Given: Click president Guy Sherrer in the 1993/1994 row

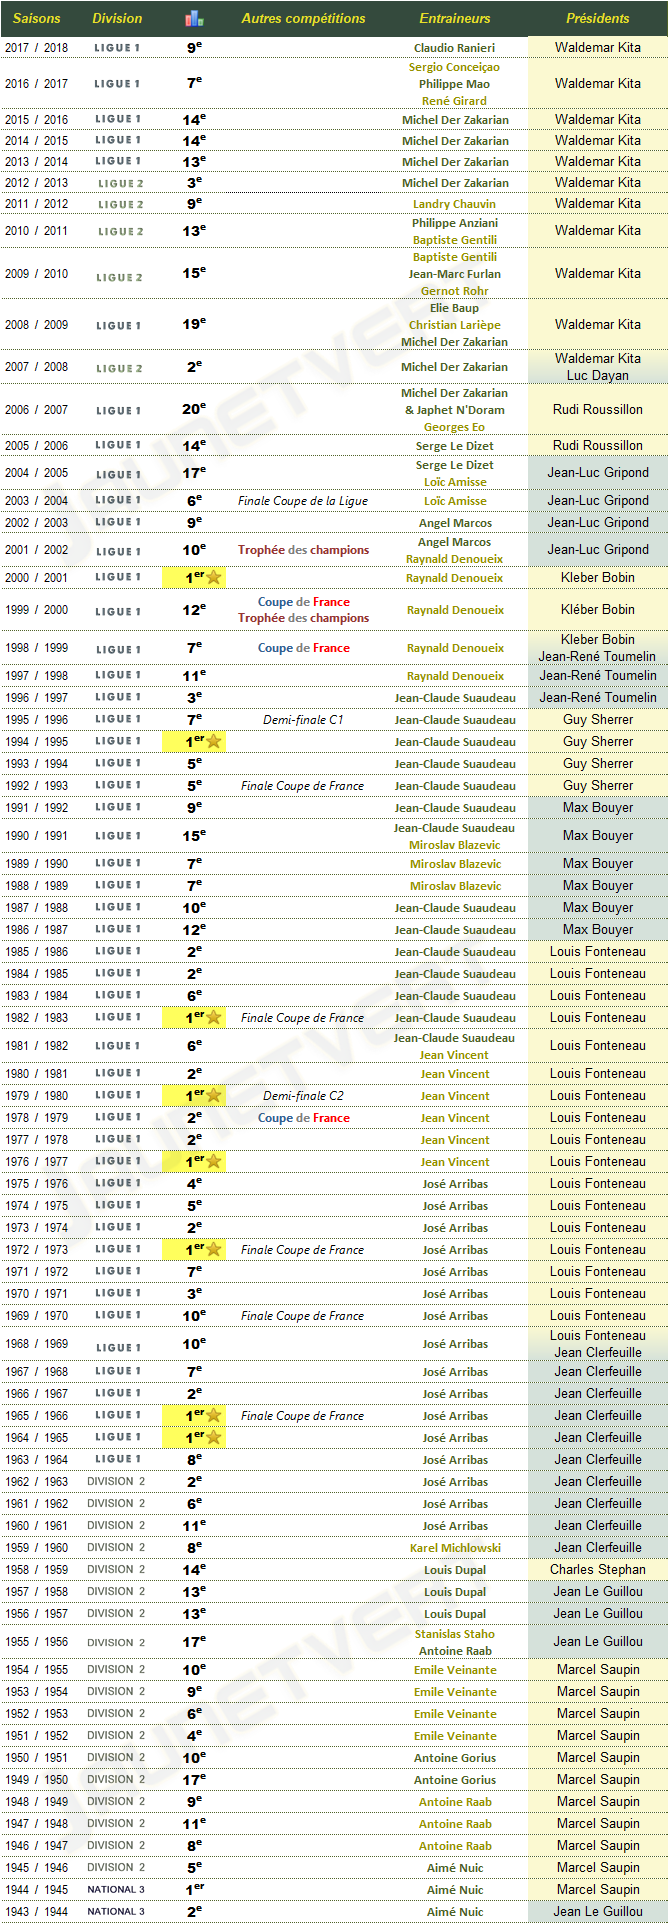Looking at the screenshot, I should click(598, 763).
